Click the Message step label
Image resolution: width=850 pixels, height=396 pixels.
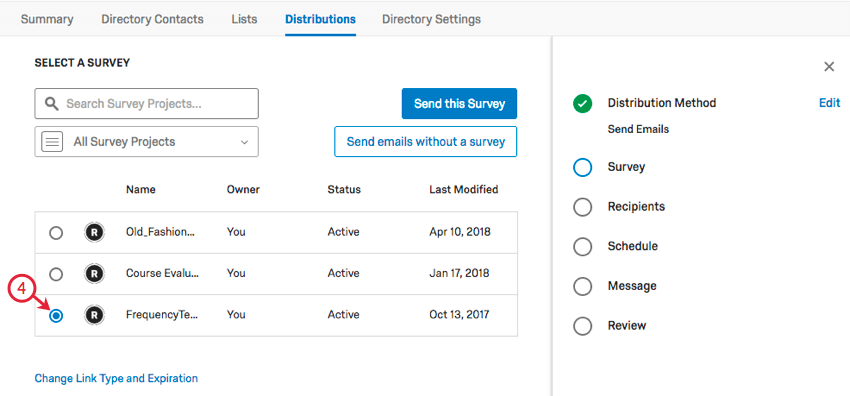pyautogui.click(x=632, y=285)
